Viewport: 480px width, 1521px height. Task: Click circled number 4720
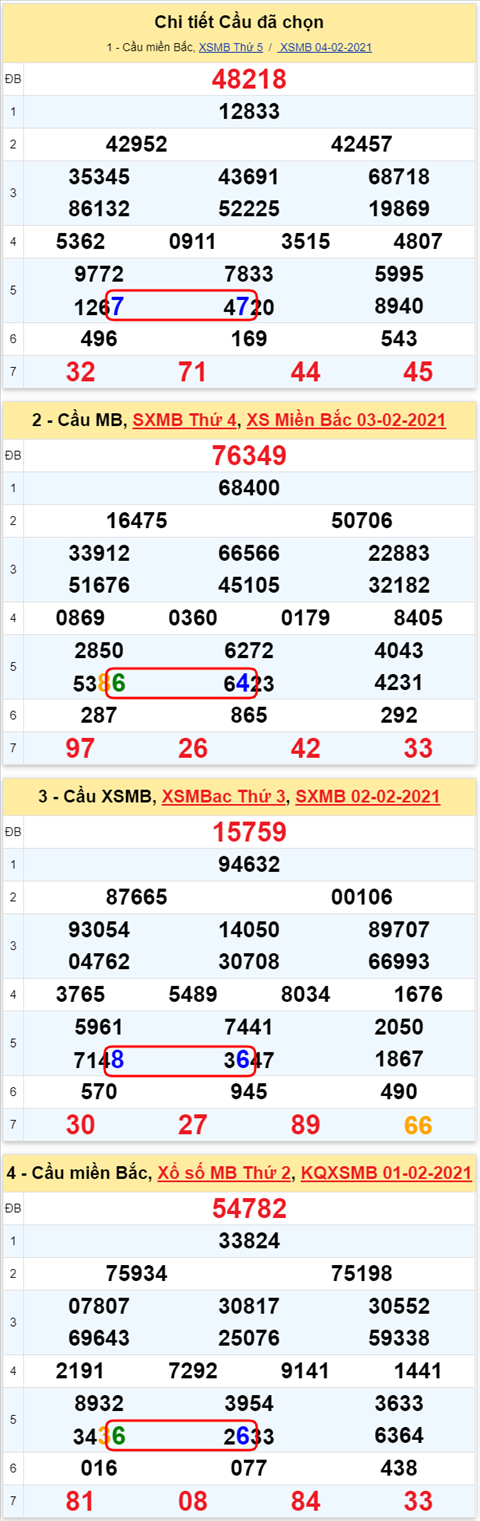pos(249,306)
